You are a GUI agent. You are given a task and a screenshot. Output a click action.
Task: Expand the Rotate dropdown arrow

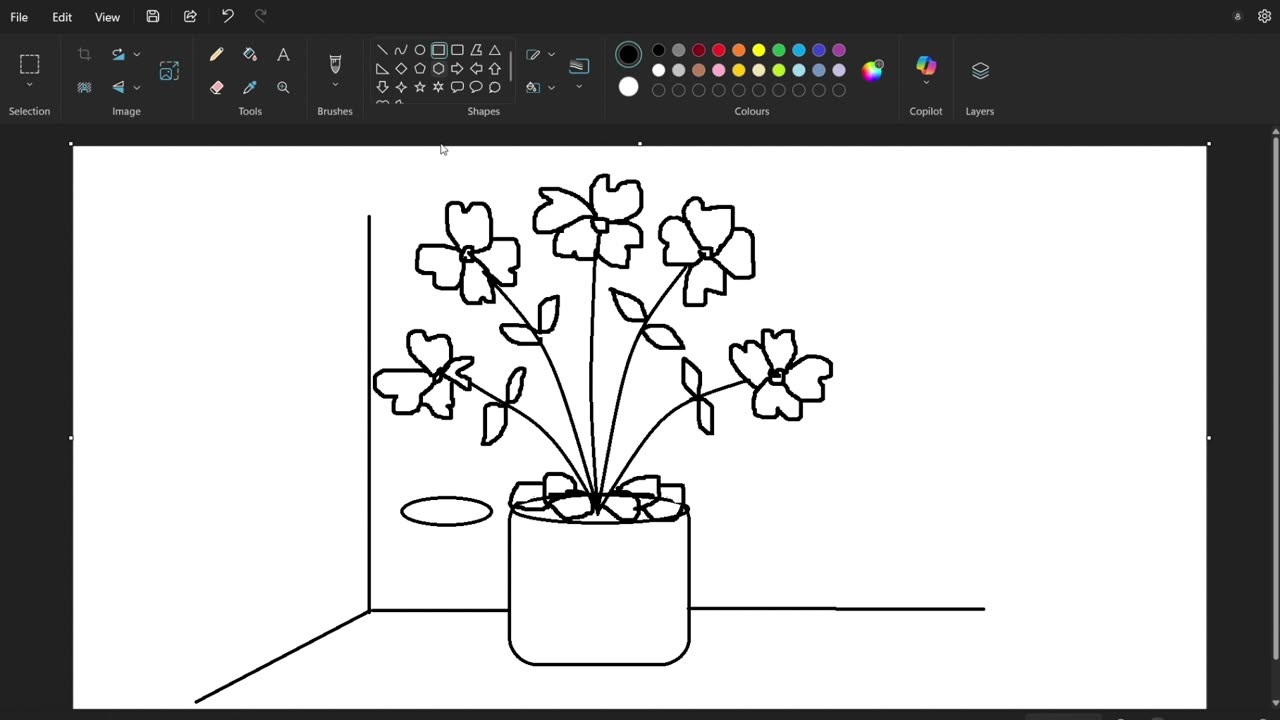pos(137,54)
